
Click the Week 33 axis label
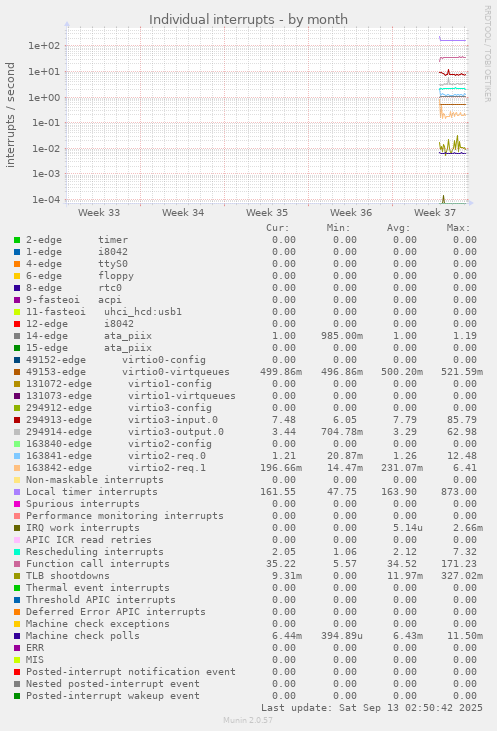click(99, 213)
